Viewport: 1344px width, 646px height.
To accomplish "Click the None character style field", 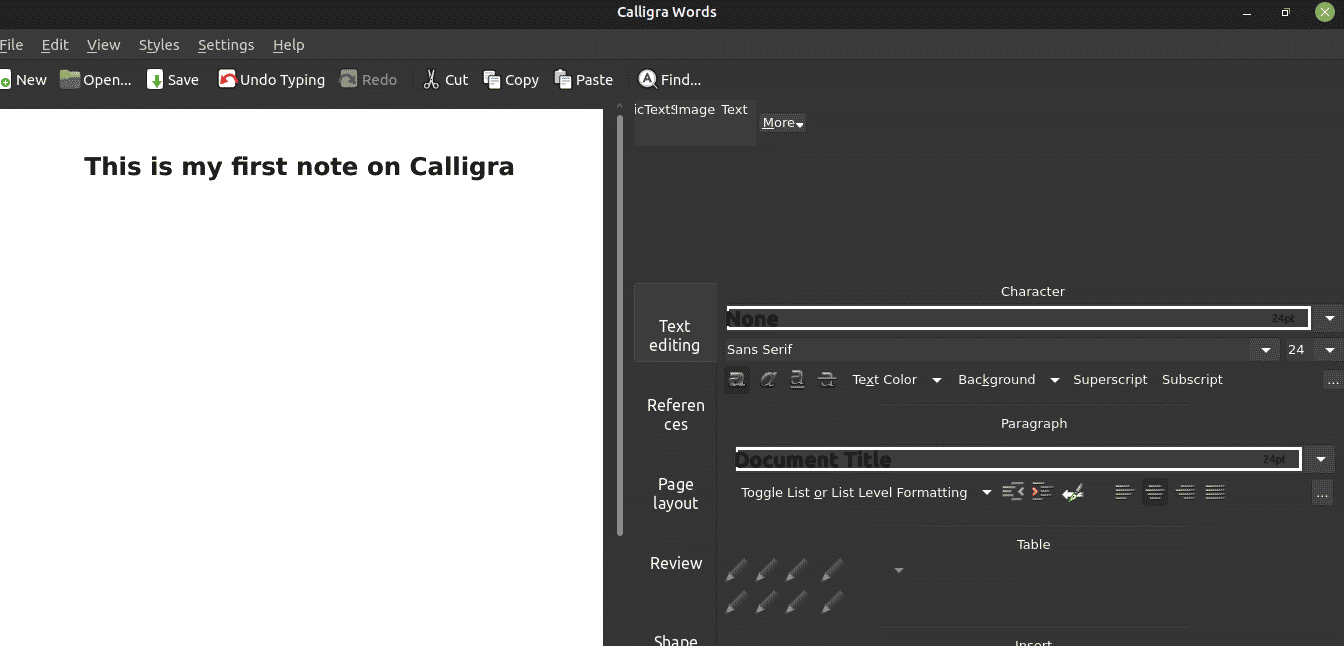I will tap(1018, 319).
